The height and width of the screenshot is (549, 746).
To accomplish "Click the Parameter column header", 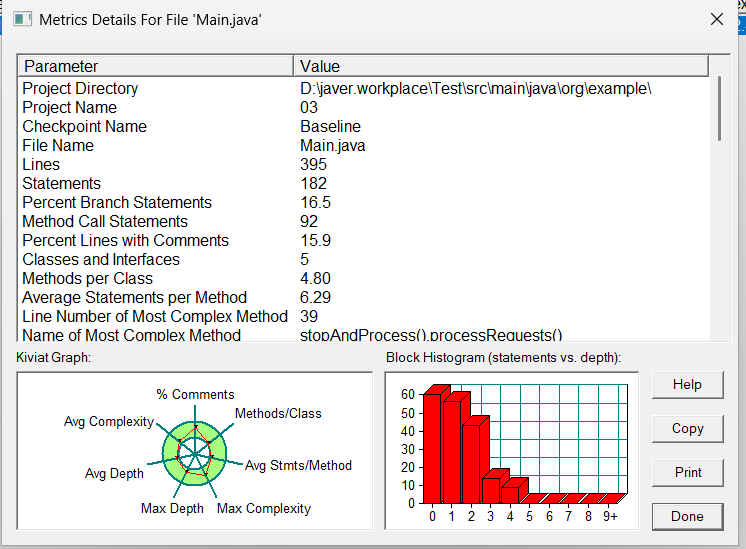I will pyautogui.click(x=155, y=66).
